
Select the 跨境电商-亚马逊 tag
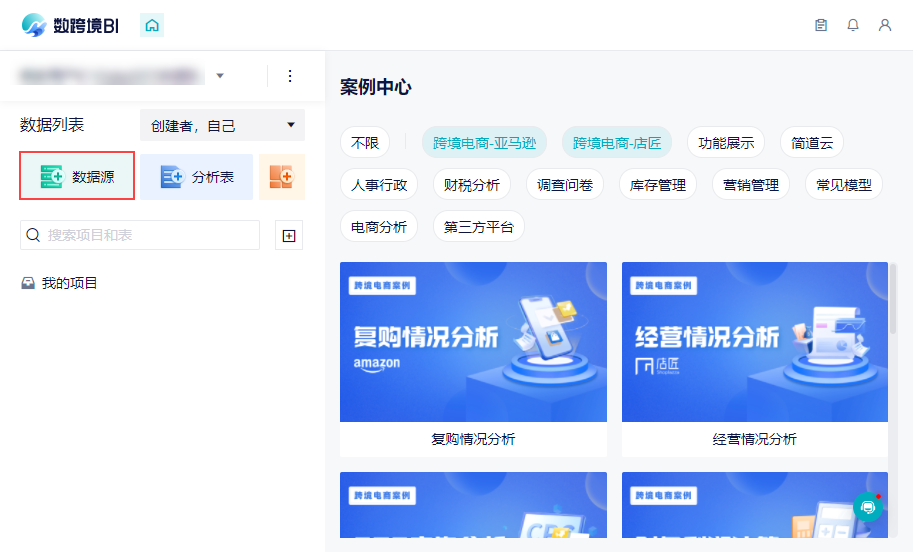(x=484, y=143)
